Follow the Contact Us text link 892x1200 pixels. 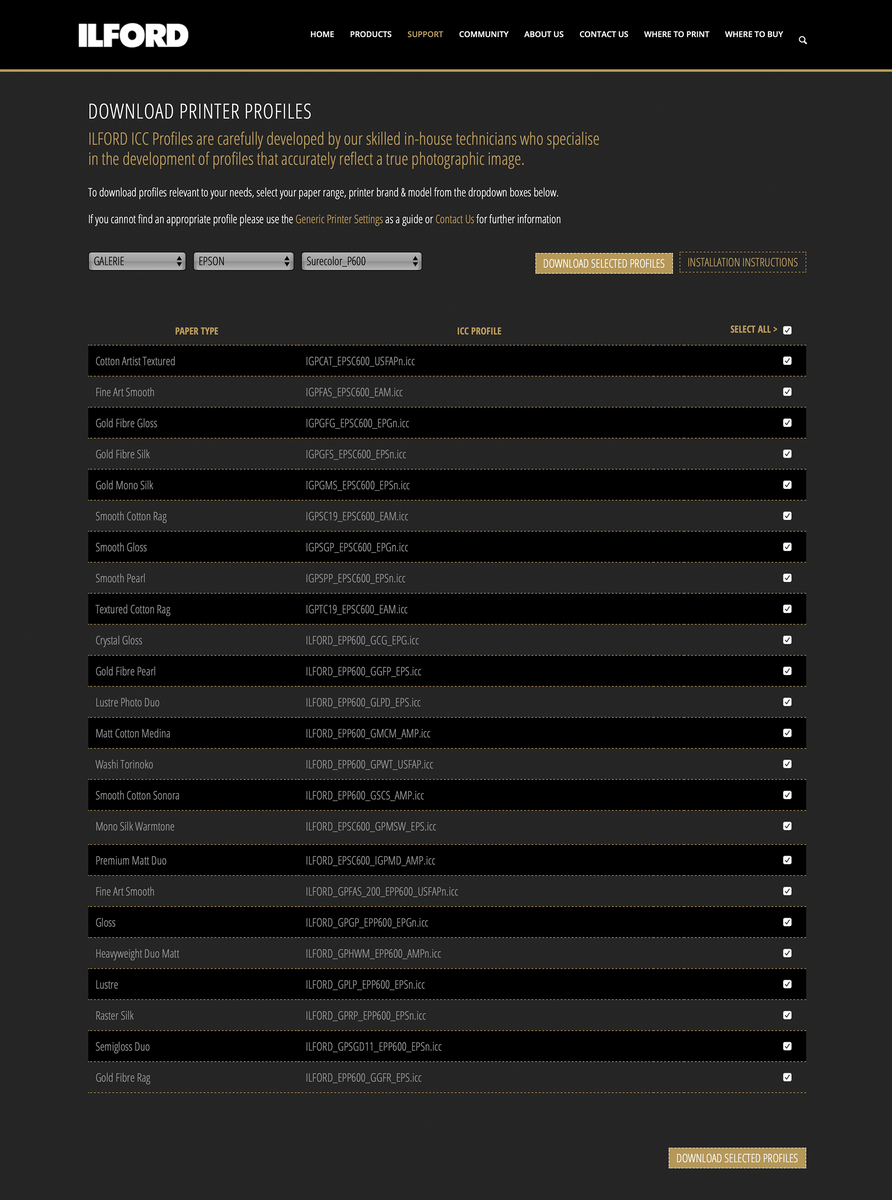[x=455, y=219]
